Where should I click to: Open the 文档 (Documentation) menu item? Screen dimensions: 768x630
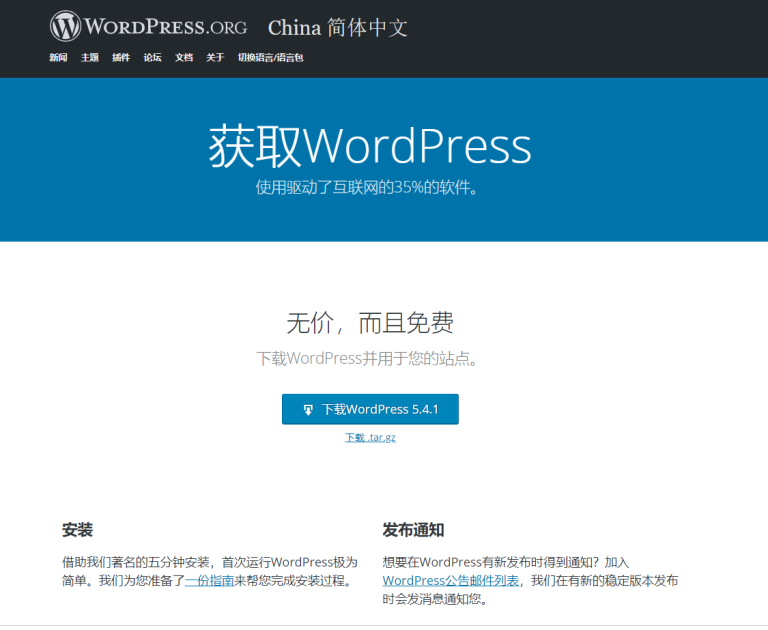(x=184, y=58)
